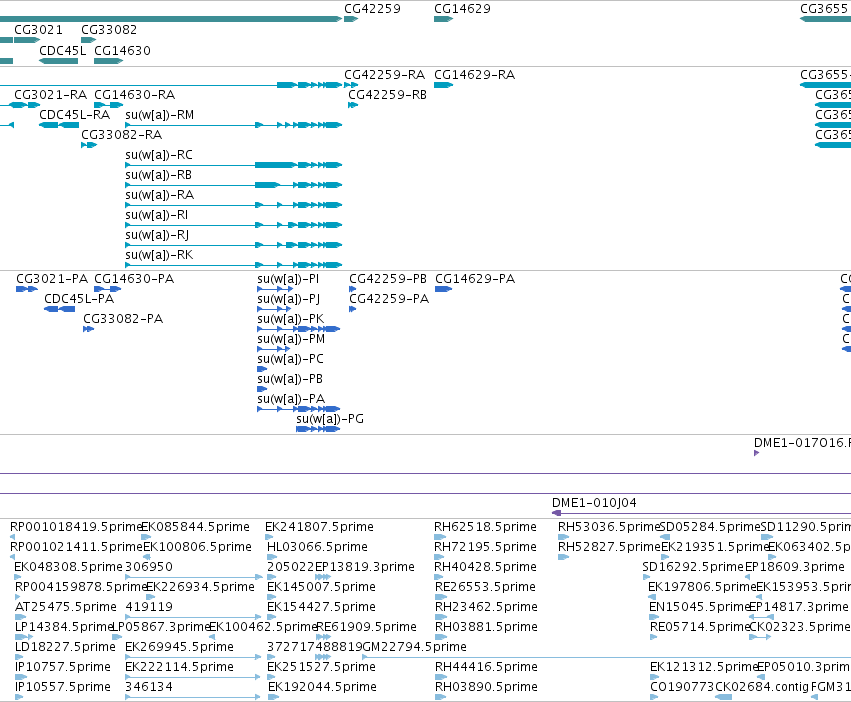Select transcript su(w[a])-RC

[x=159, y=155]
